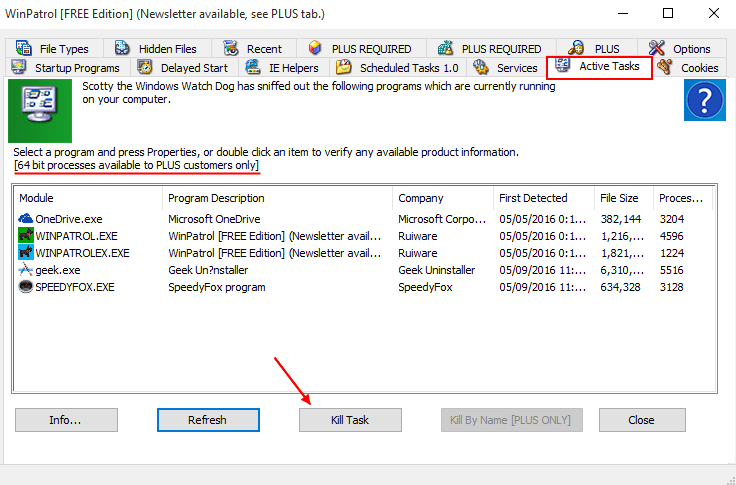Click process ID 4596
This screenshot has width=736, height=485.
(x=671, y=236)
